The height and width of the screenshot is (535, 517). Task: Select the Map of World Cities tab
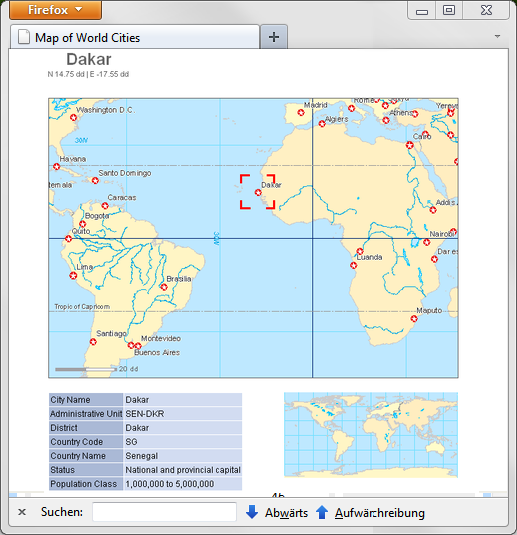[135, 37]
